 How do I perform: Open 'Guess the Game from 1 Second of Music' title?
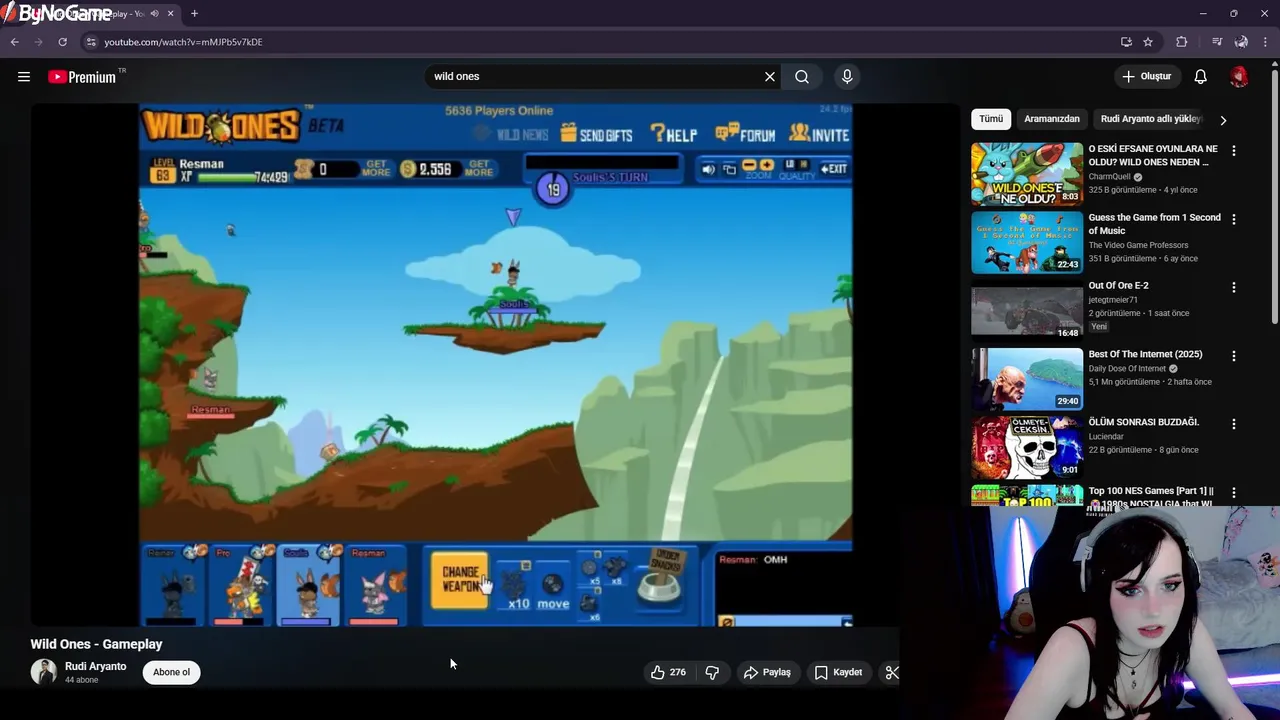tap(1154, 224)
